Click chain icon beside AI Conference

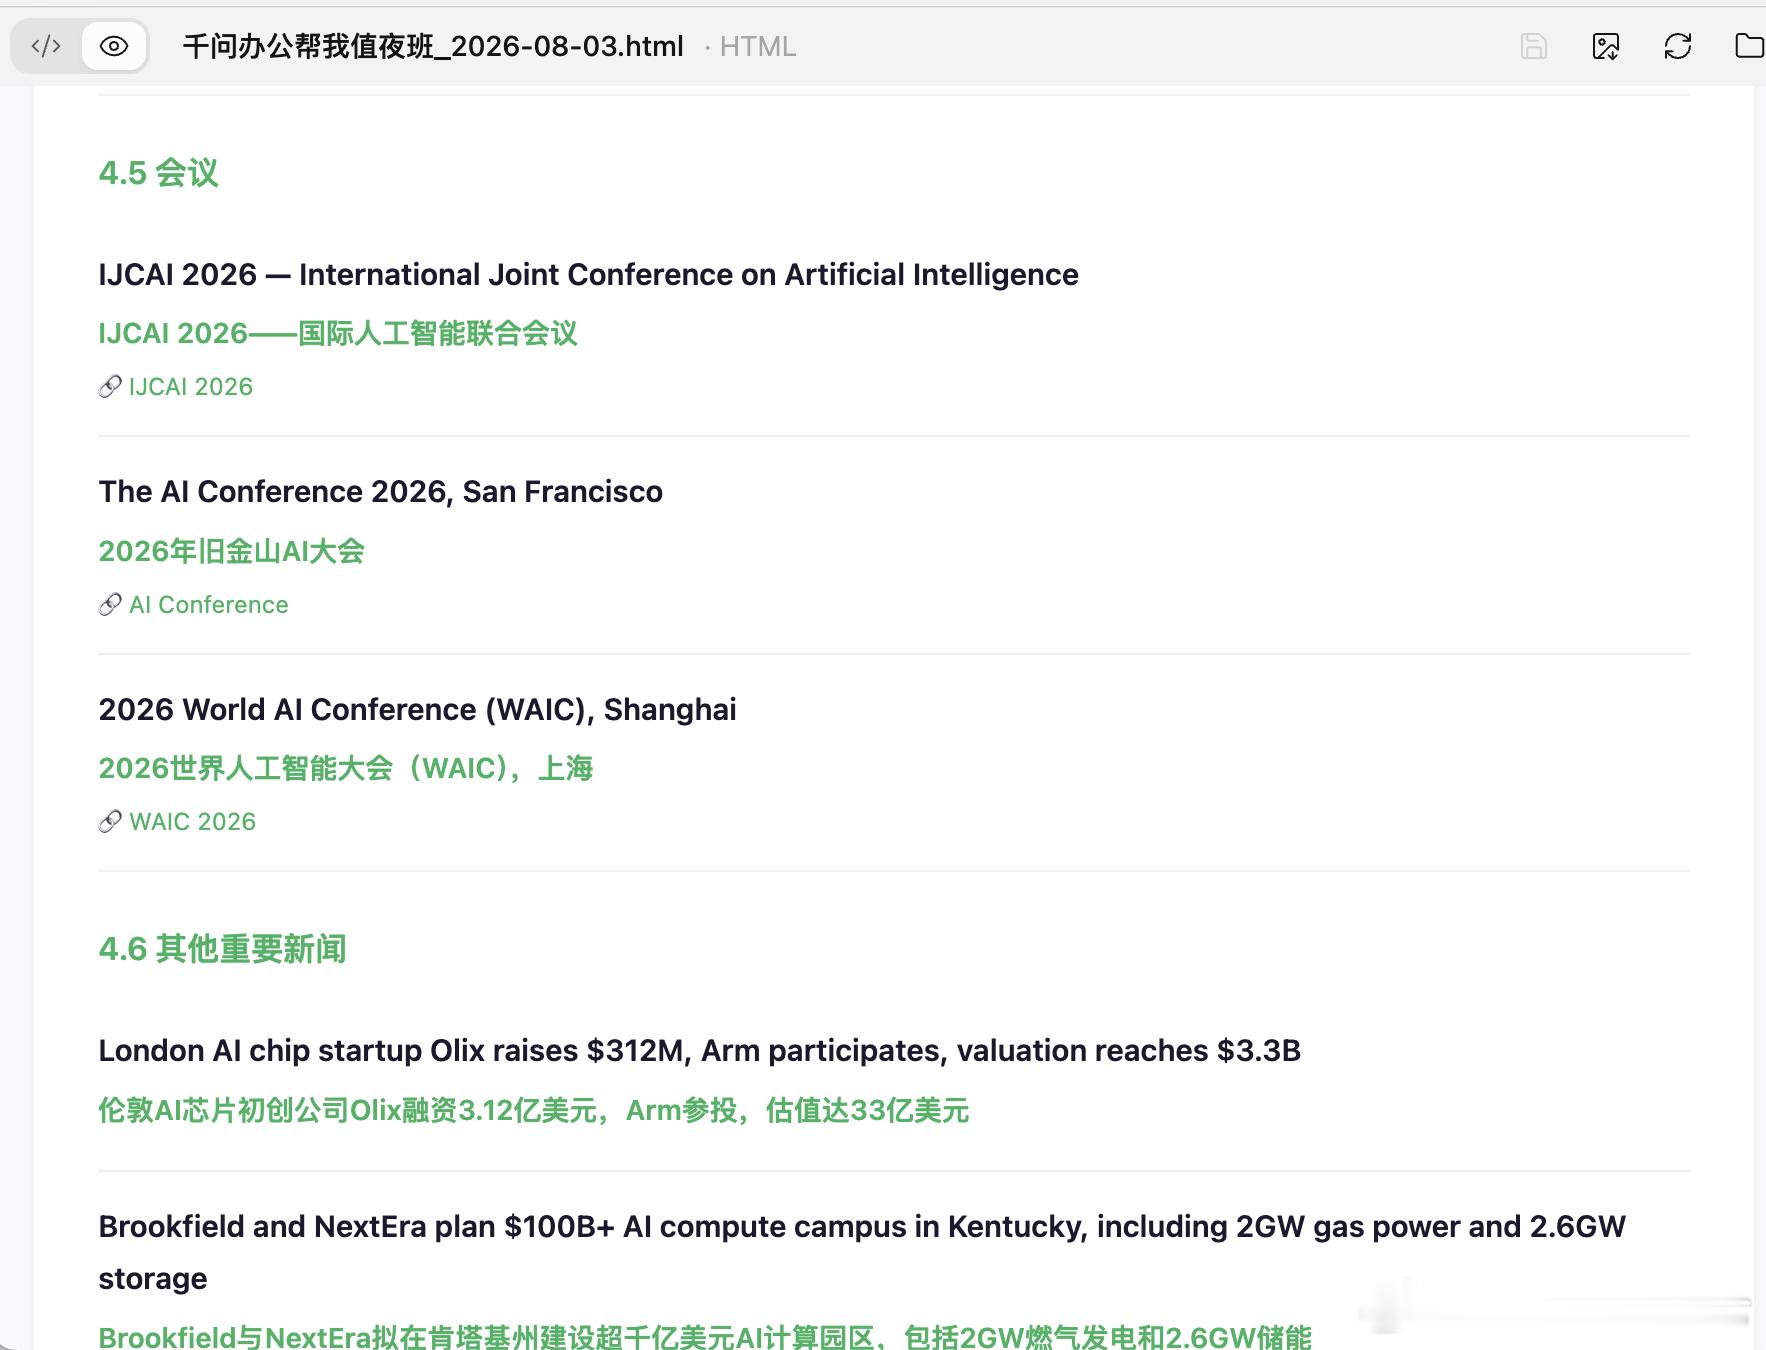point(110,605)
